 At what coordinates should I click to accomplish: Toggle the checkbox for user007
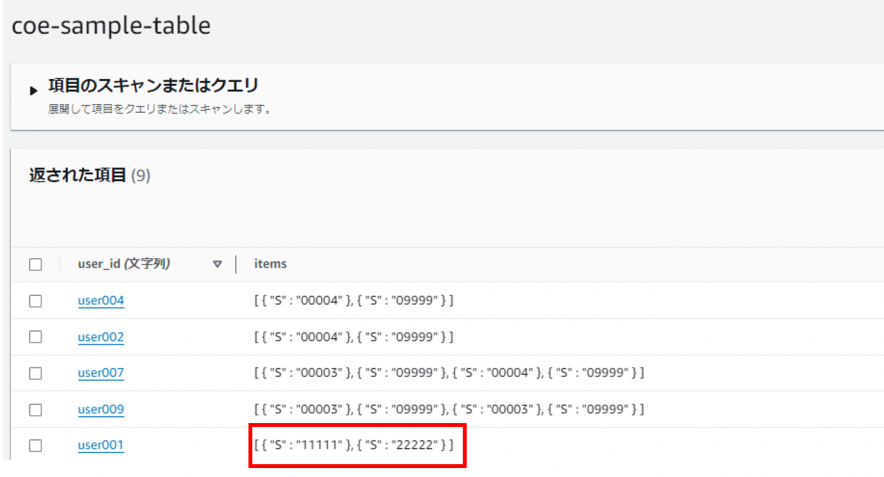(x=36, y=373)
